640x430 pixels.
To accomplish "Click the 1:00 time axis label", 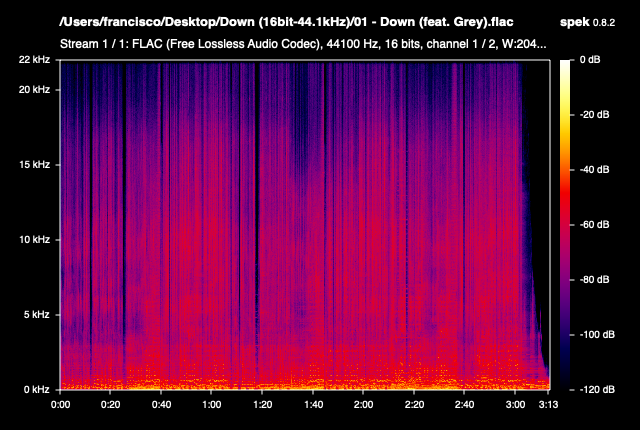I will [x=211, y=405].
